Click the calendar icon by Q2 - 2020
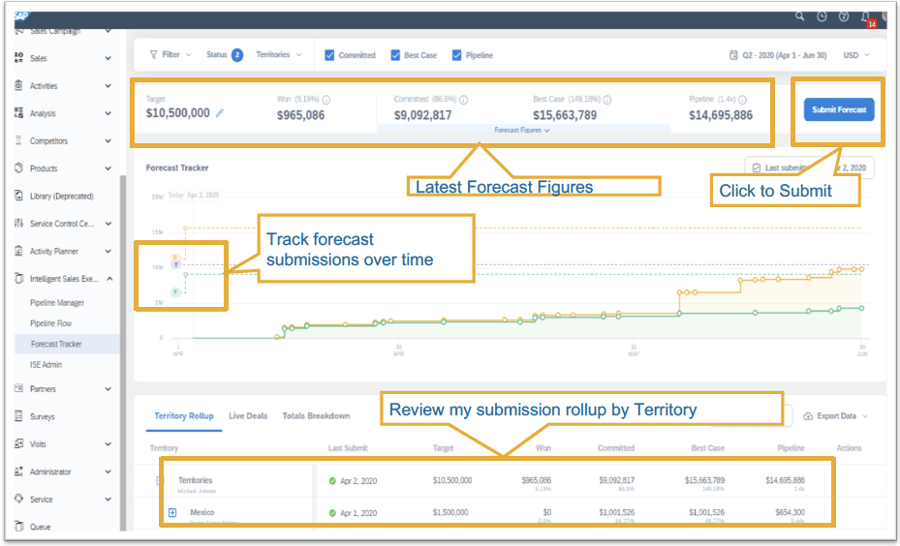The height and width of the screenshot is (546, 900). [x=733, y=55]
